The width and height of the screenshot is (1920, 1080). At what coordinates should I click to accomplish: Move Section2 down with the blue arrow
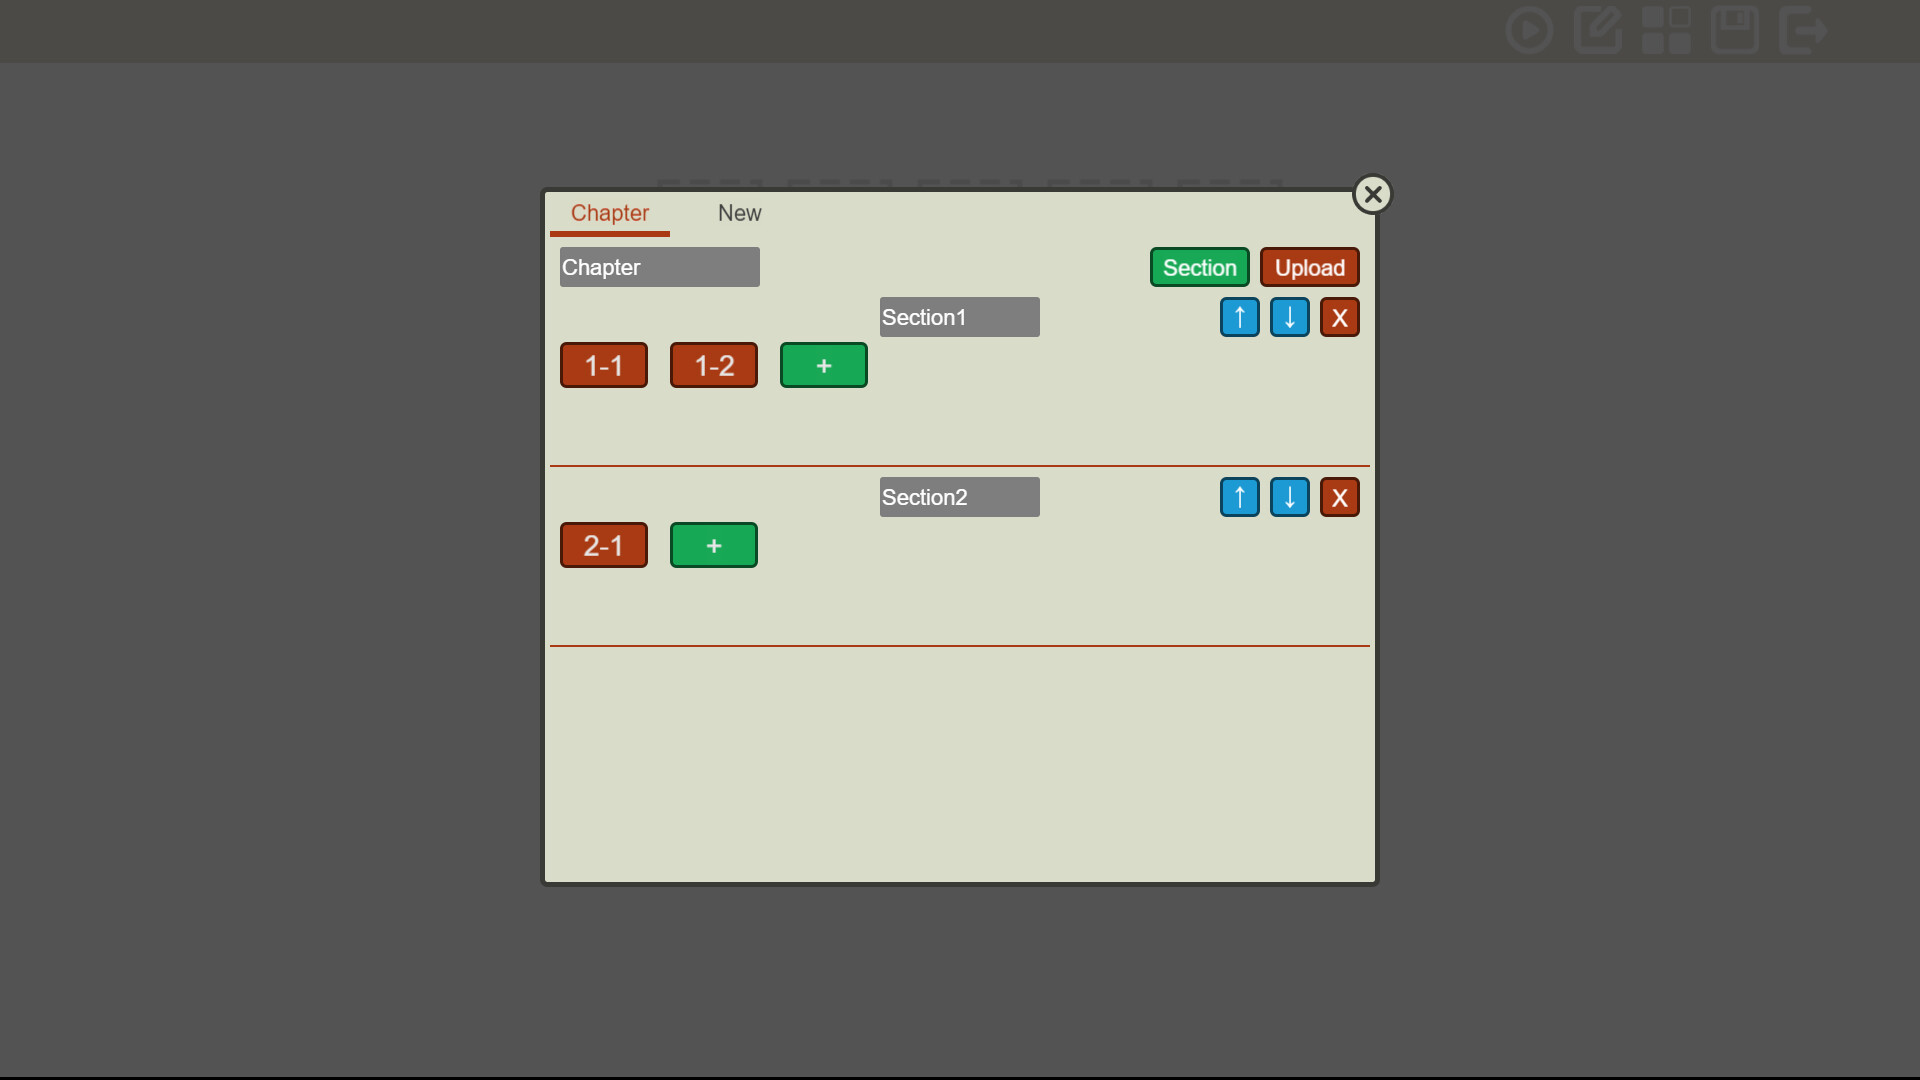click(1289, 497)
